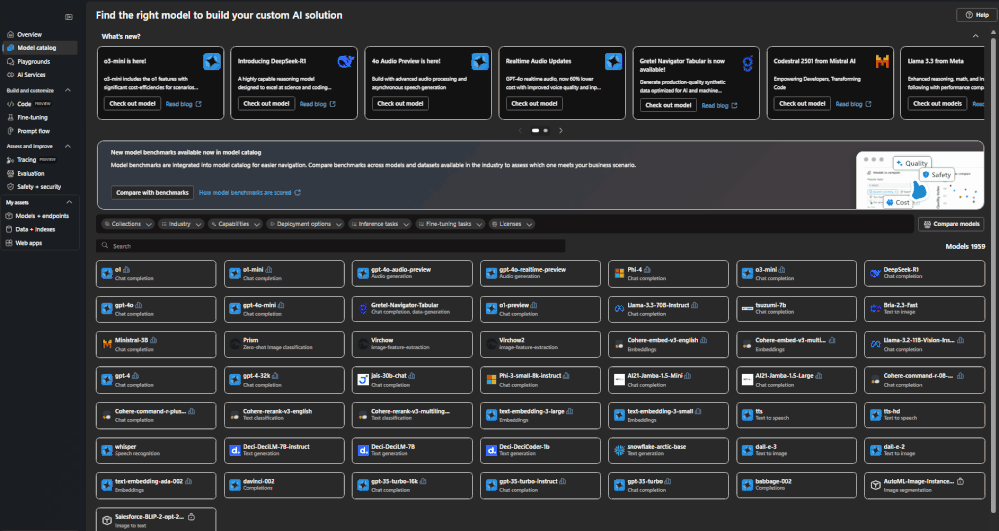Collapse the Build and customize section
The height and width of the screenshot is (531, 999).
click(68, 91)
